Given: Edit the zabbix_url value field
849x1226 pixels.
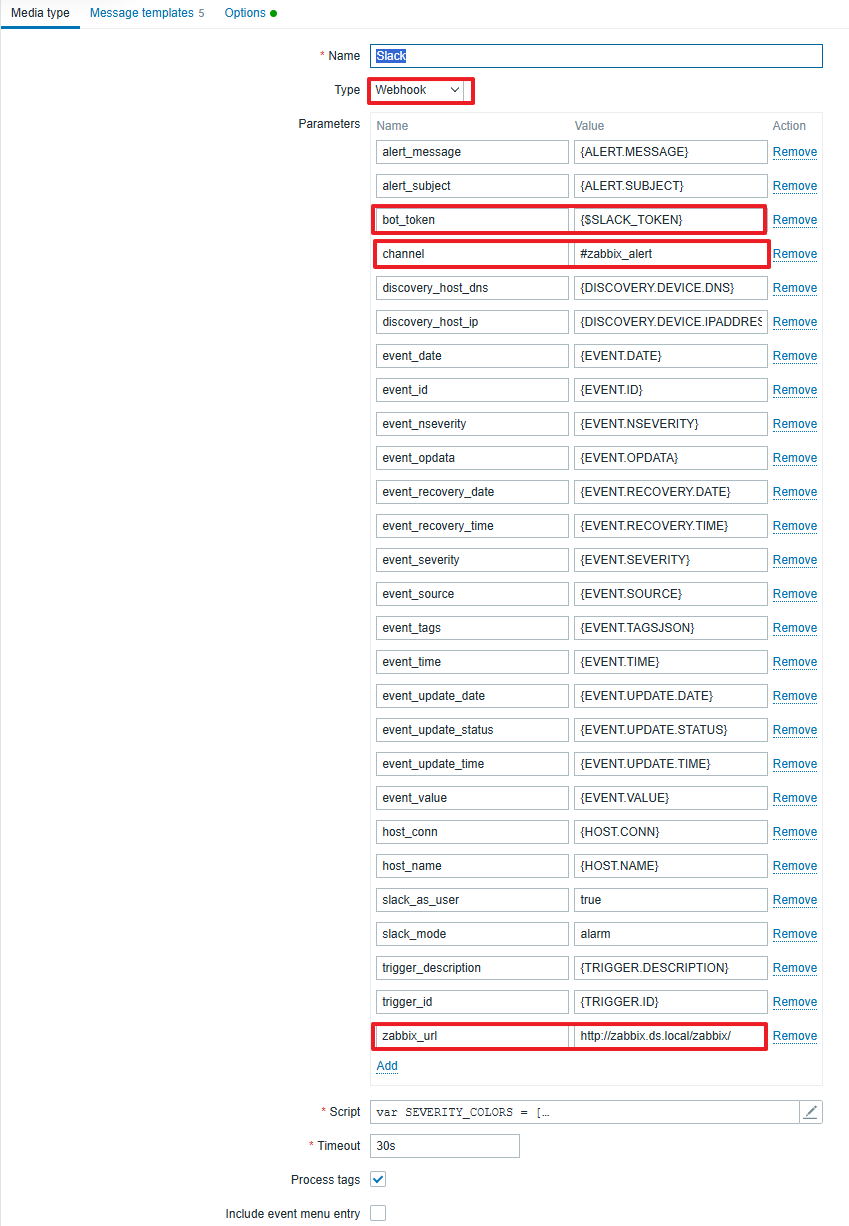Looking at the screenshot, I should point(671,1036).
